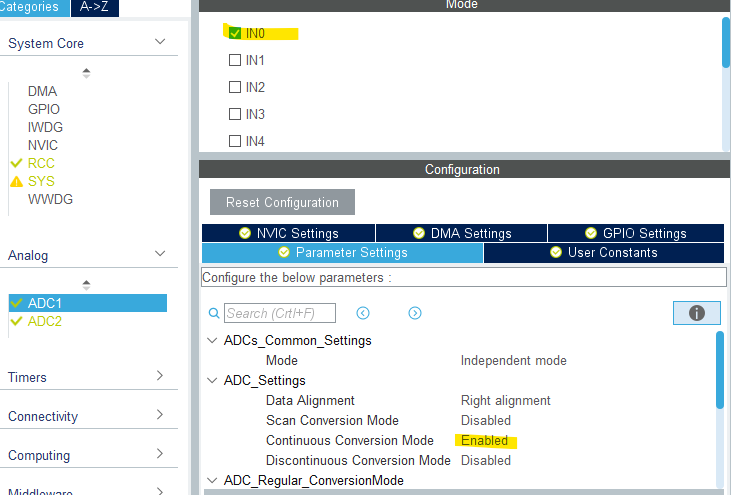The image size is (731, 495).
Task: Select the Scan Conversion Mode label
Action: coord(332,421)
